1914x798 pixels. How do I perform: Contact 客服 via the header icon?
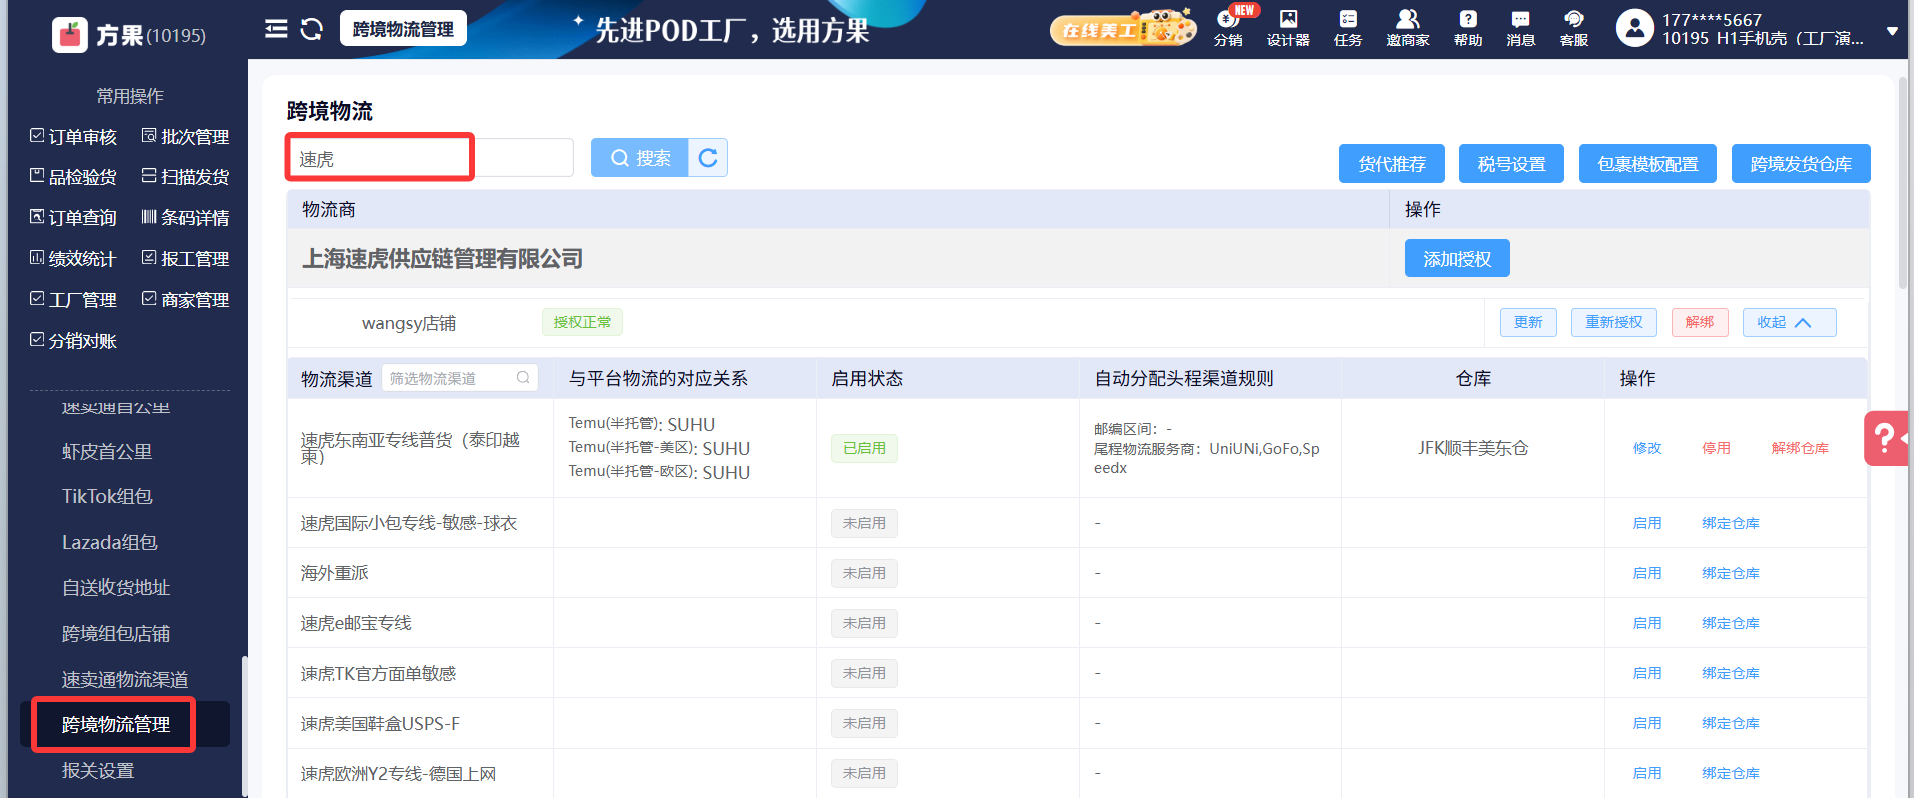tap(1574, 28)
